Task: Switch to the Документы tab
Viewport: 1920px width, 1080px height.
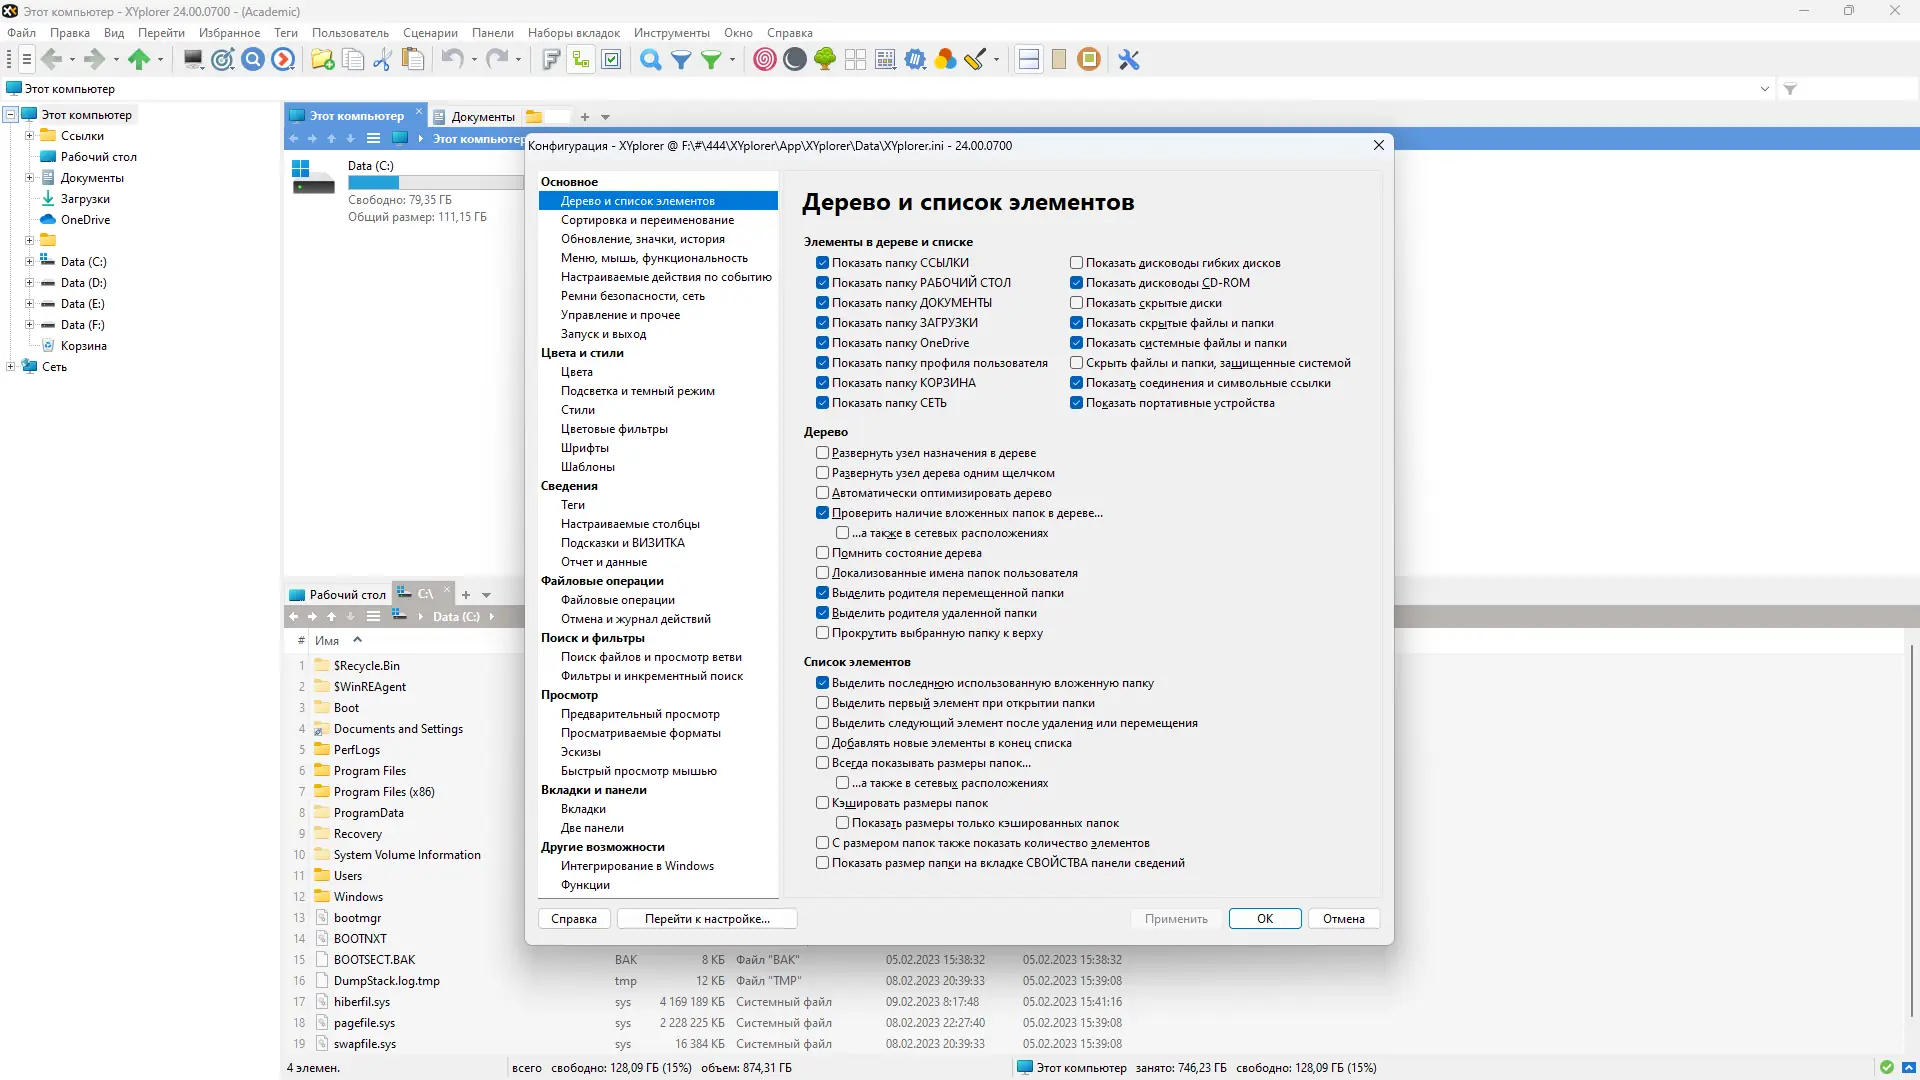Action: [482, 116]
